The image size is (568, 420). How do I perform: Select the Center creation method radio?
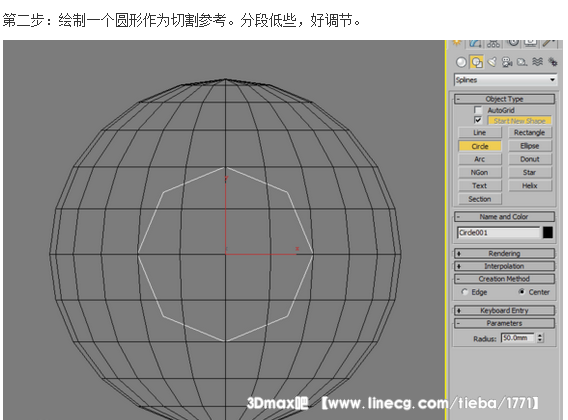(522, 291)
